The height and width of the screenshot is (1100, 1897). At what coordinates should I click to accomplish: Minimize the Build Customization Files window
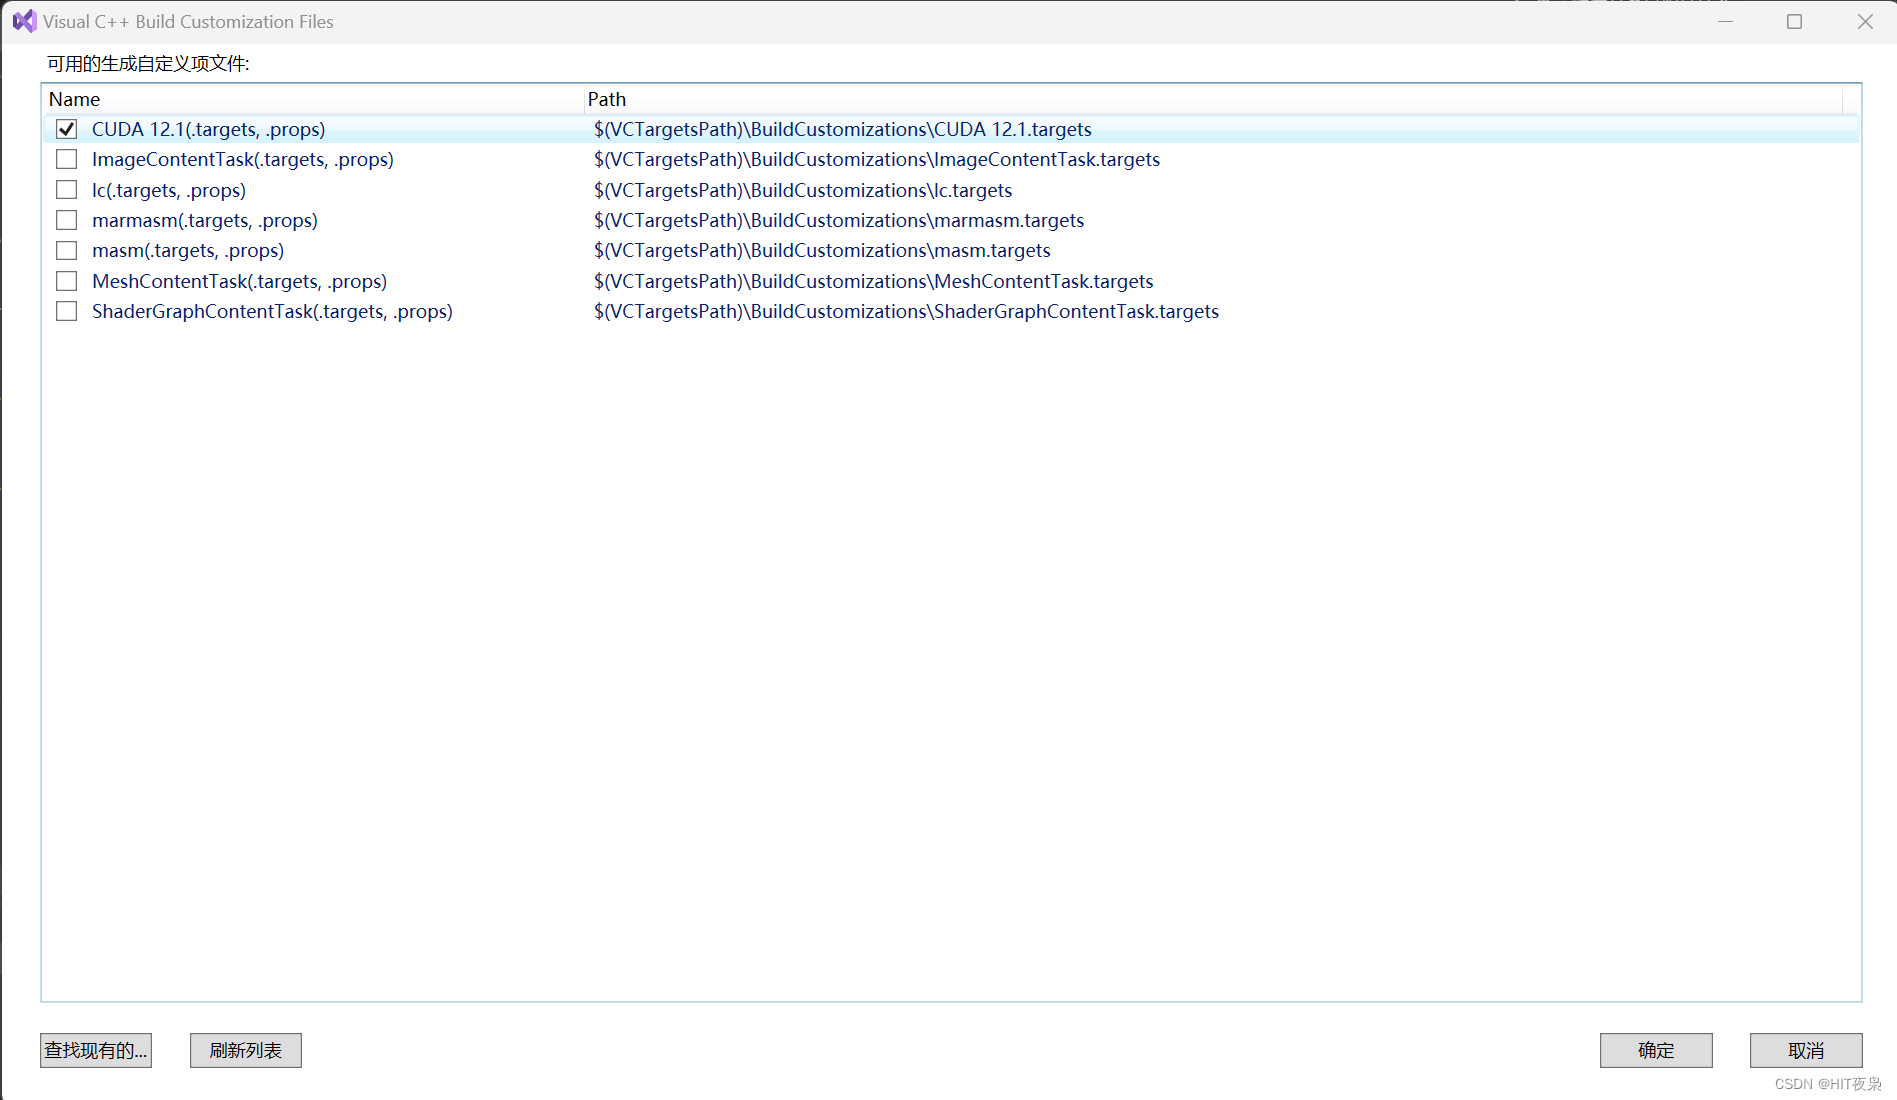pyautogui.click(x=1725, y=21)
